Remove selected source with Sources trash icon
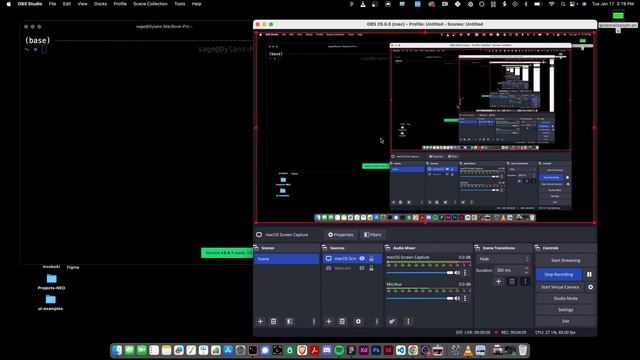 [342, 321]
